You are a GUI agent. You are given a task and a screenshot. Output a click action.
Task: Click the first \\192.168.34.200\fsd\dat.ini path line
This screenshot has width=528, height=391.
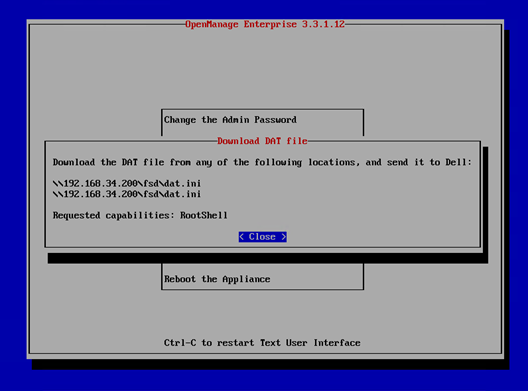tap(127, 184)
